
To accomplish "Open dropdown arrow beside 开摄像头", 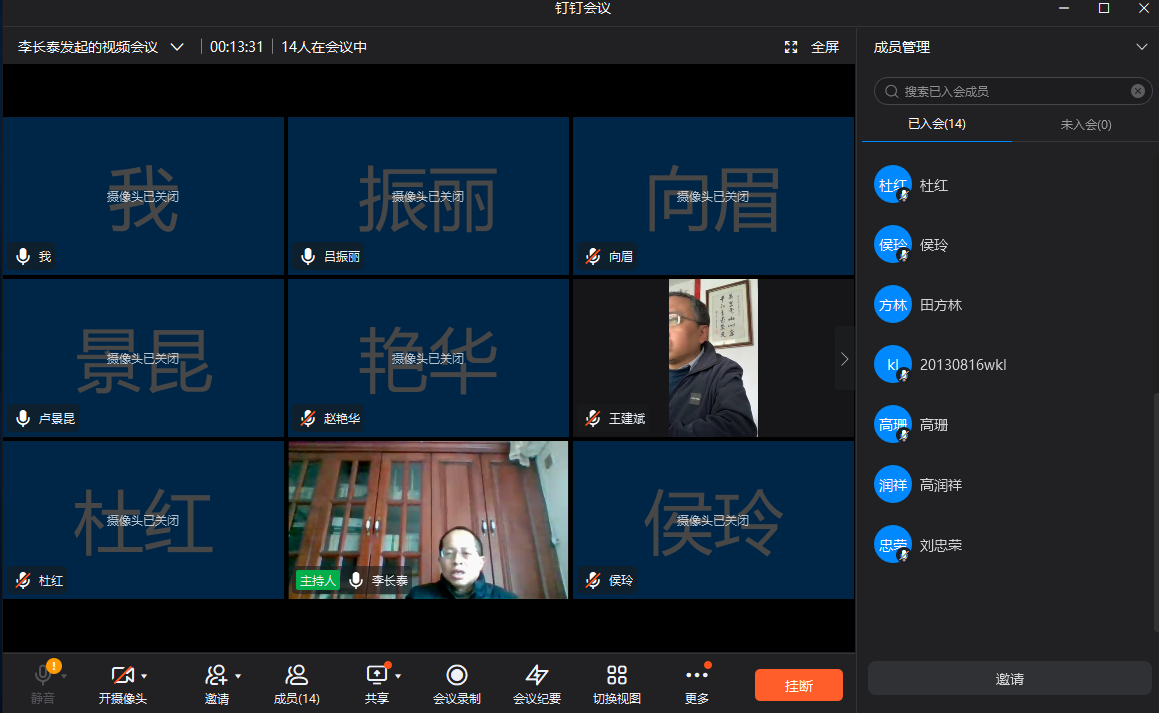I will click(x=144, y=676).
